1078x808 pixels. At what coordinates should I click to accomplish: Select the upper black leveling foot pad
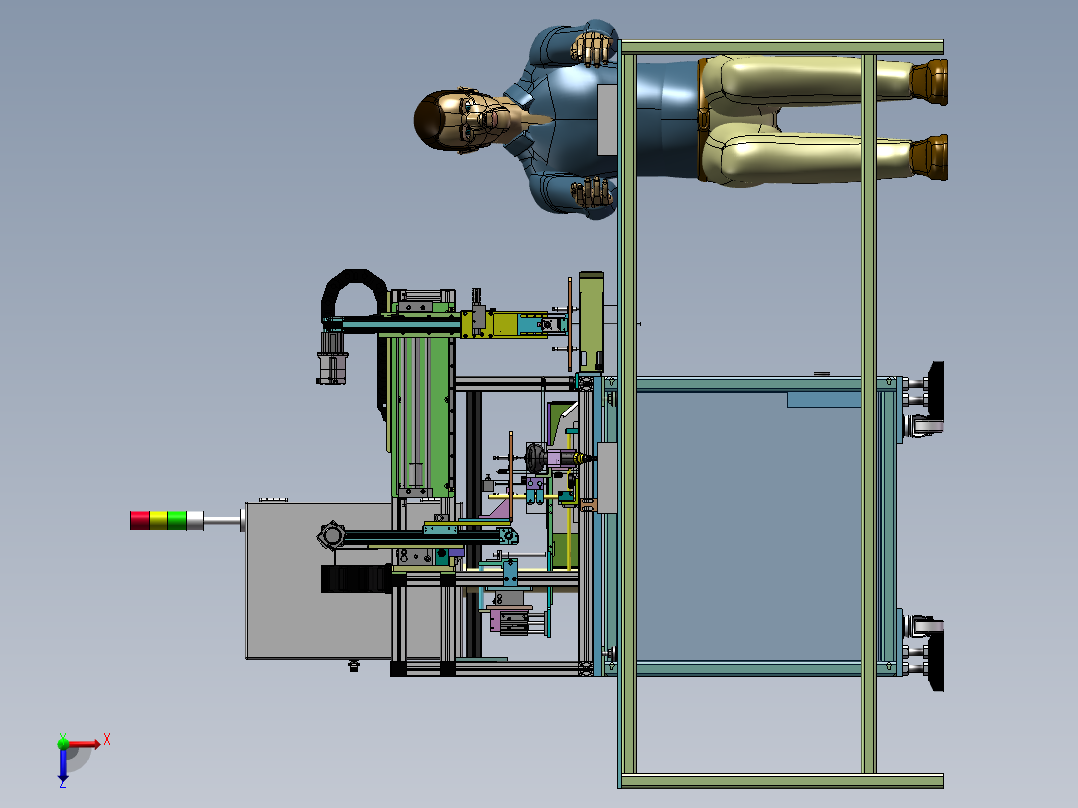tap(936, 389)
